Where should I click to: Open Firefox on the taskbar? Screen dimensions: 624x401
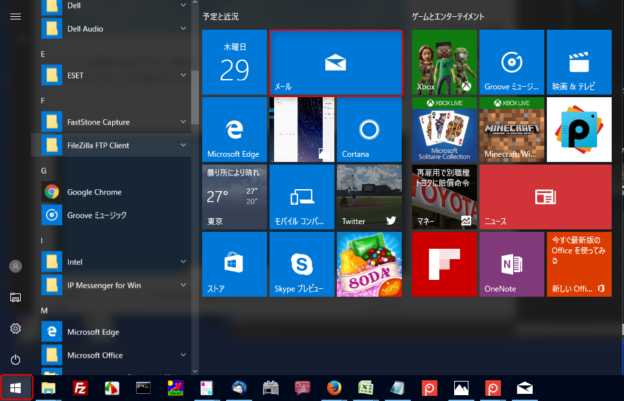tap(334, 387)
